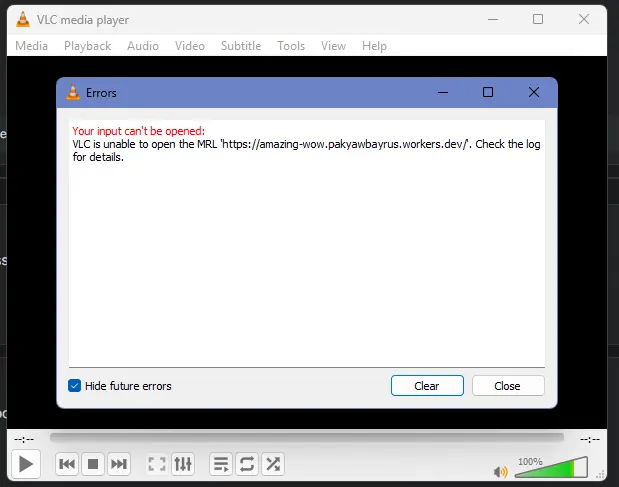Click the 'Your input can't be opened:' text

(x=139, y=131)
